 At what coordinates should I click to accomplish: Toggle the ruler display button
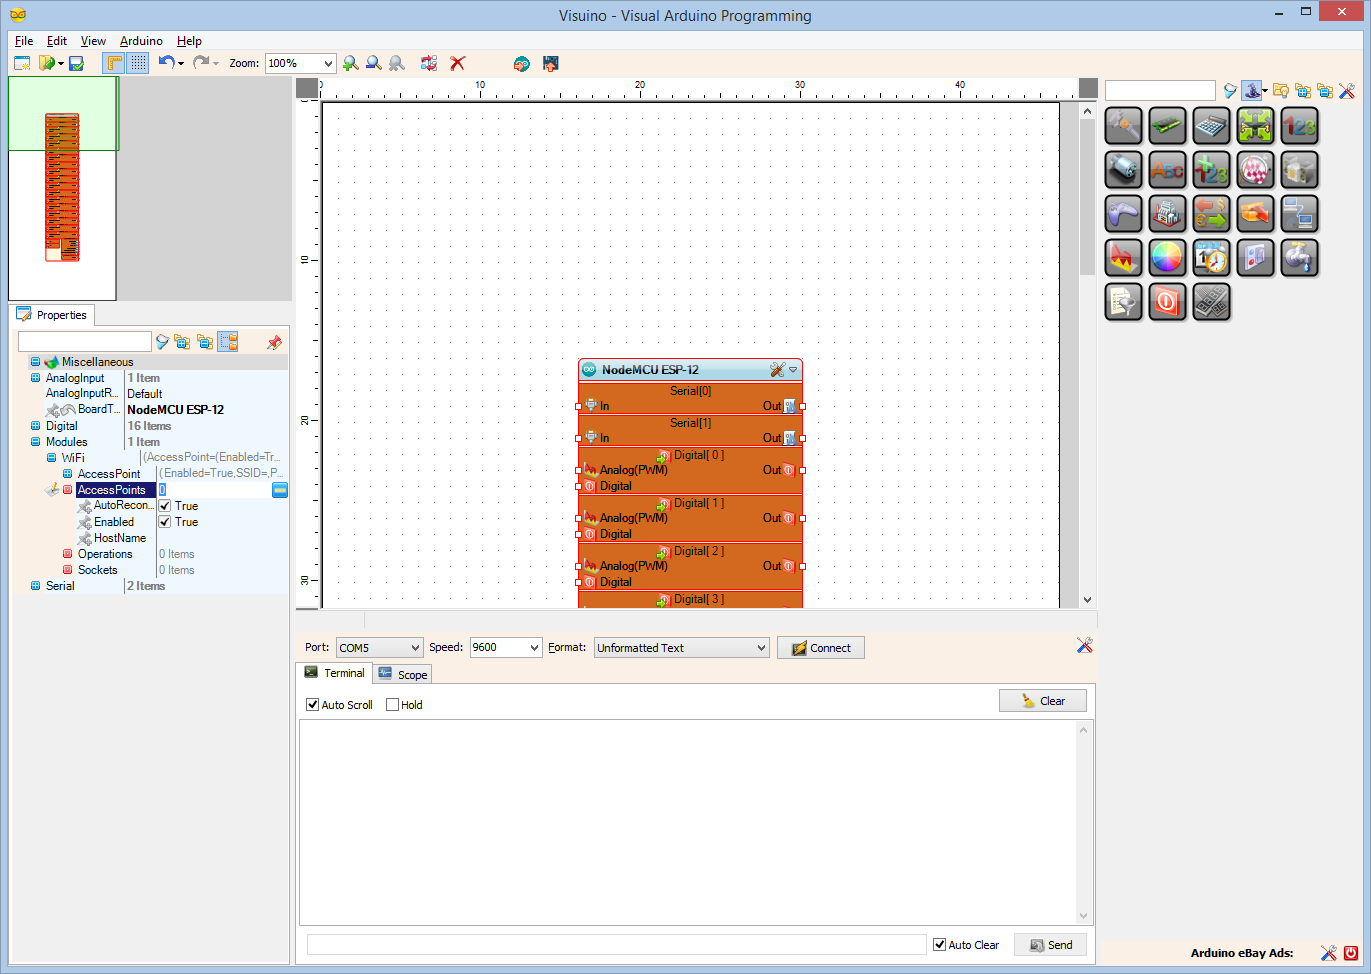pos(114,63)
